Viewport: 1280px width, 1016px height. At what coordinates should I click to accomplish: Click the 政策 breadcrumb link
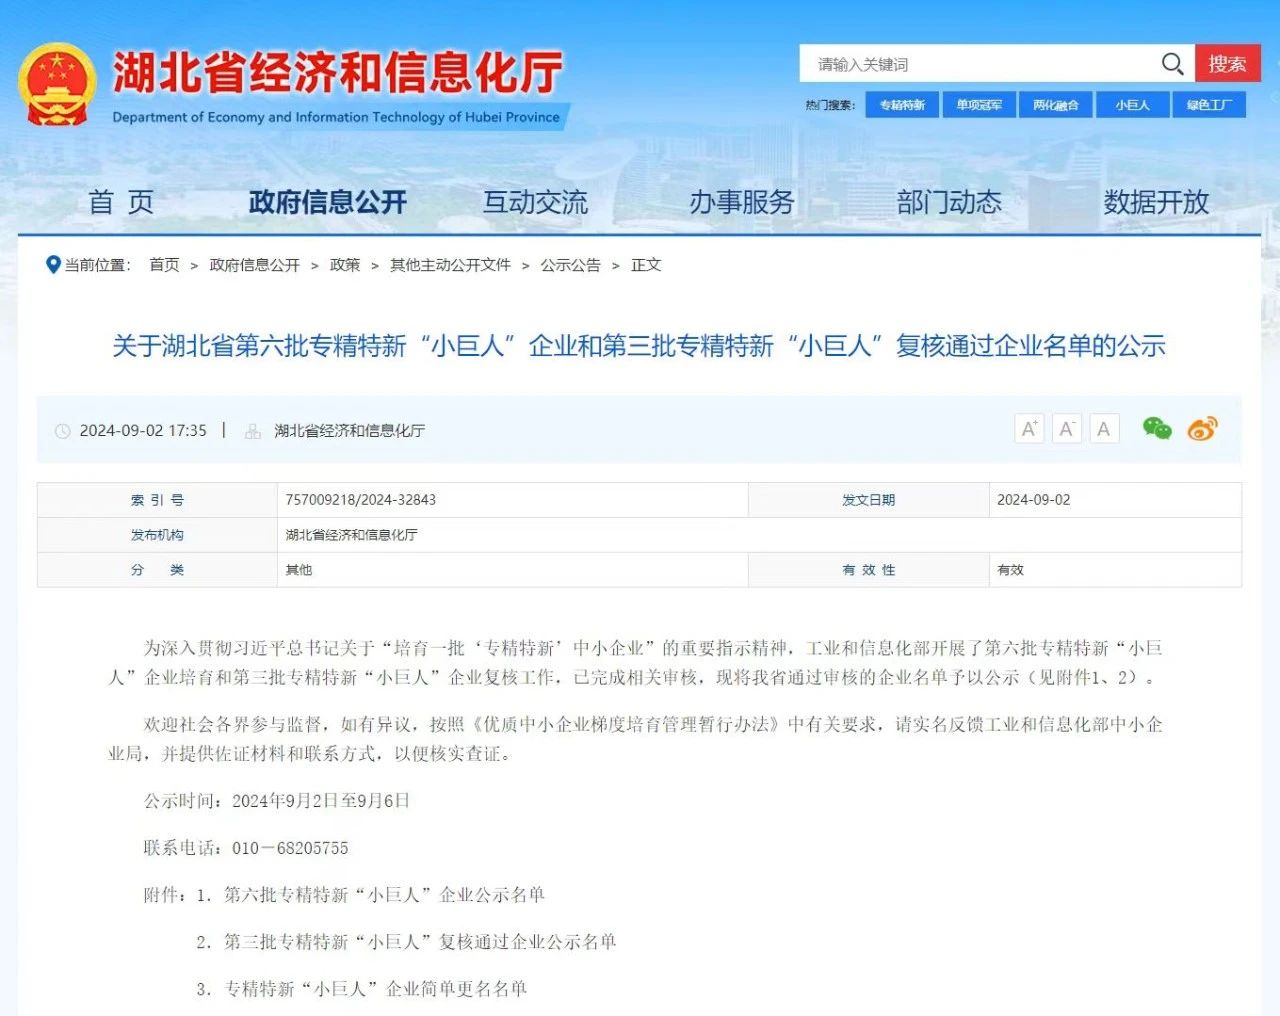345,265
